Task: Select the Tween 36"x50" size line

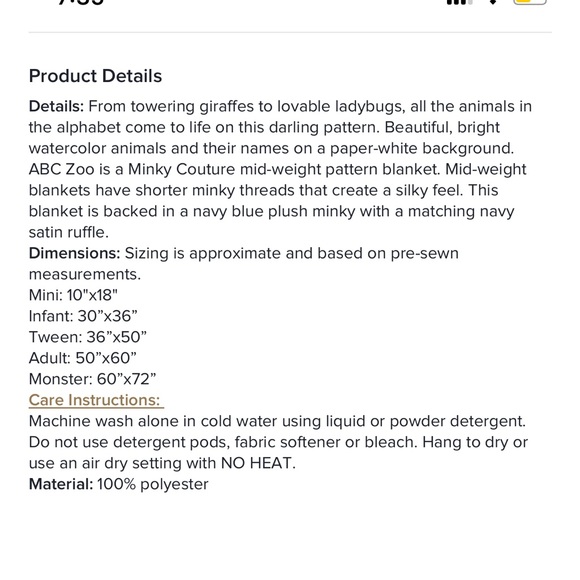Action: (x=88, y=337)
